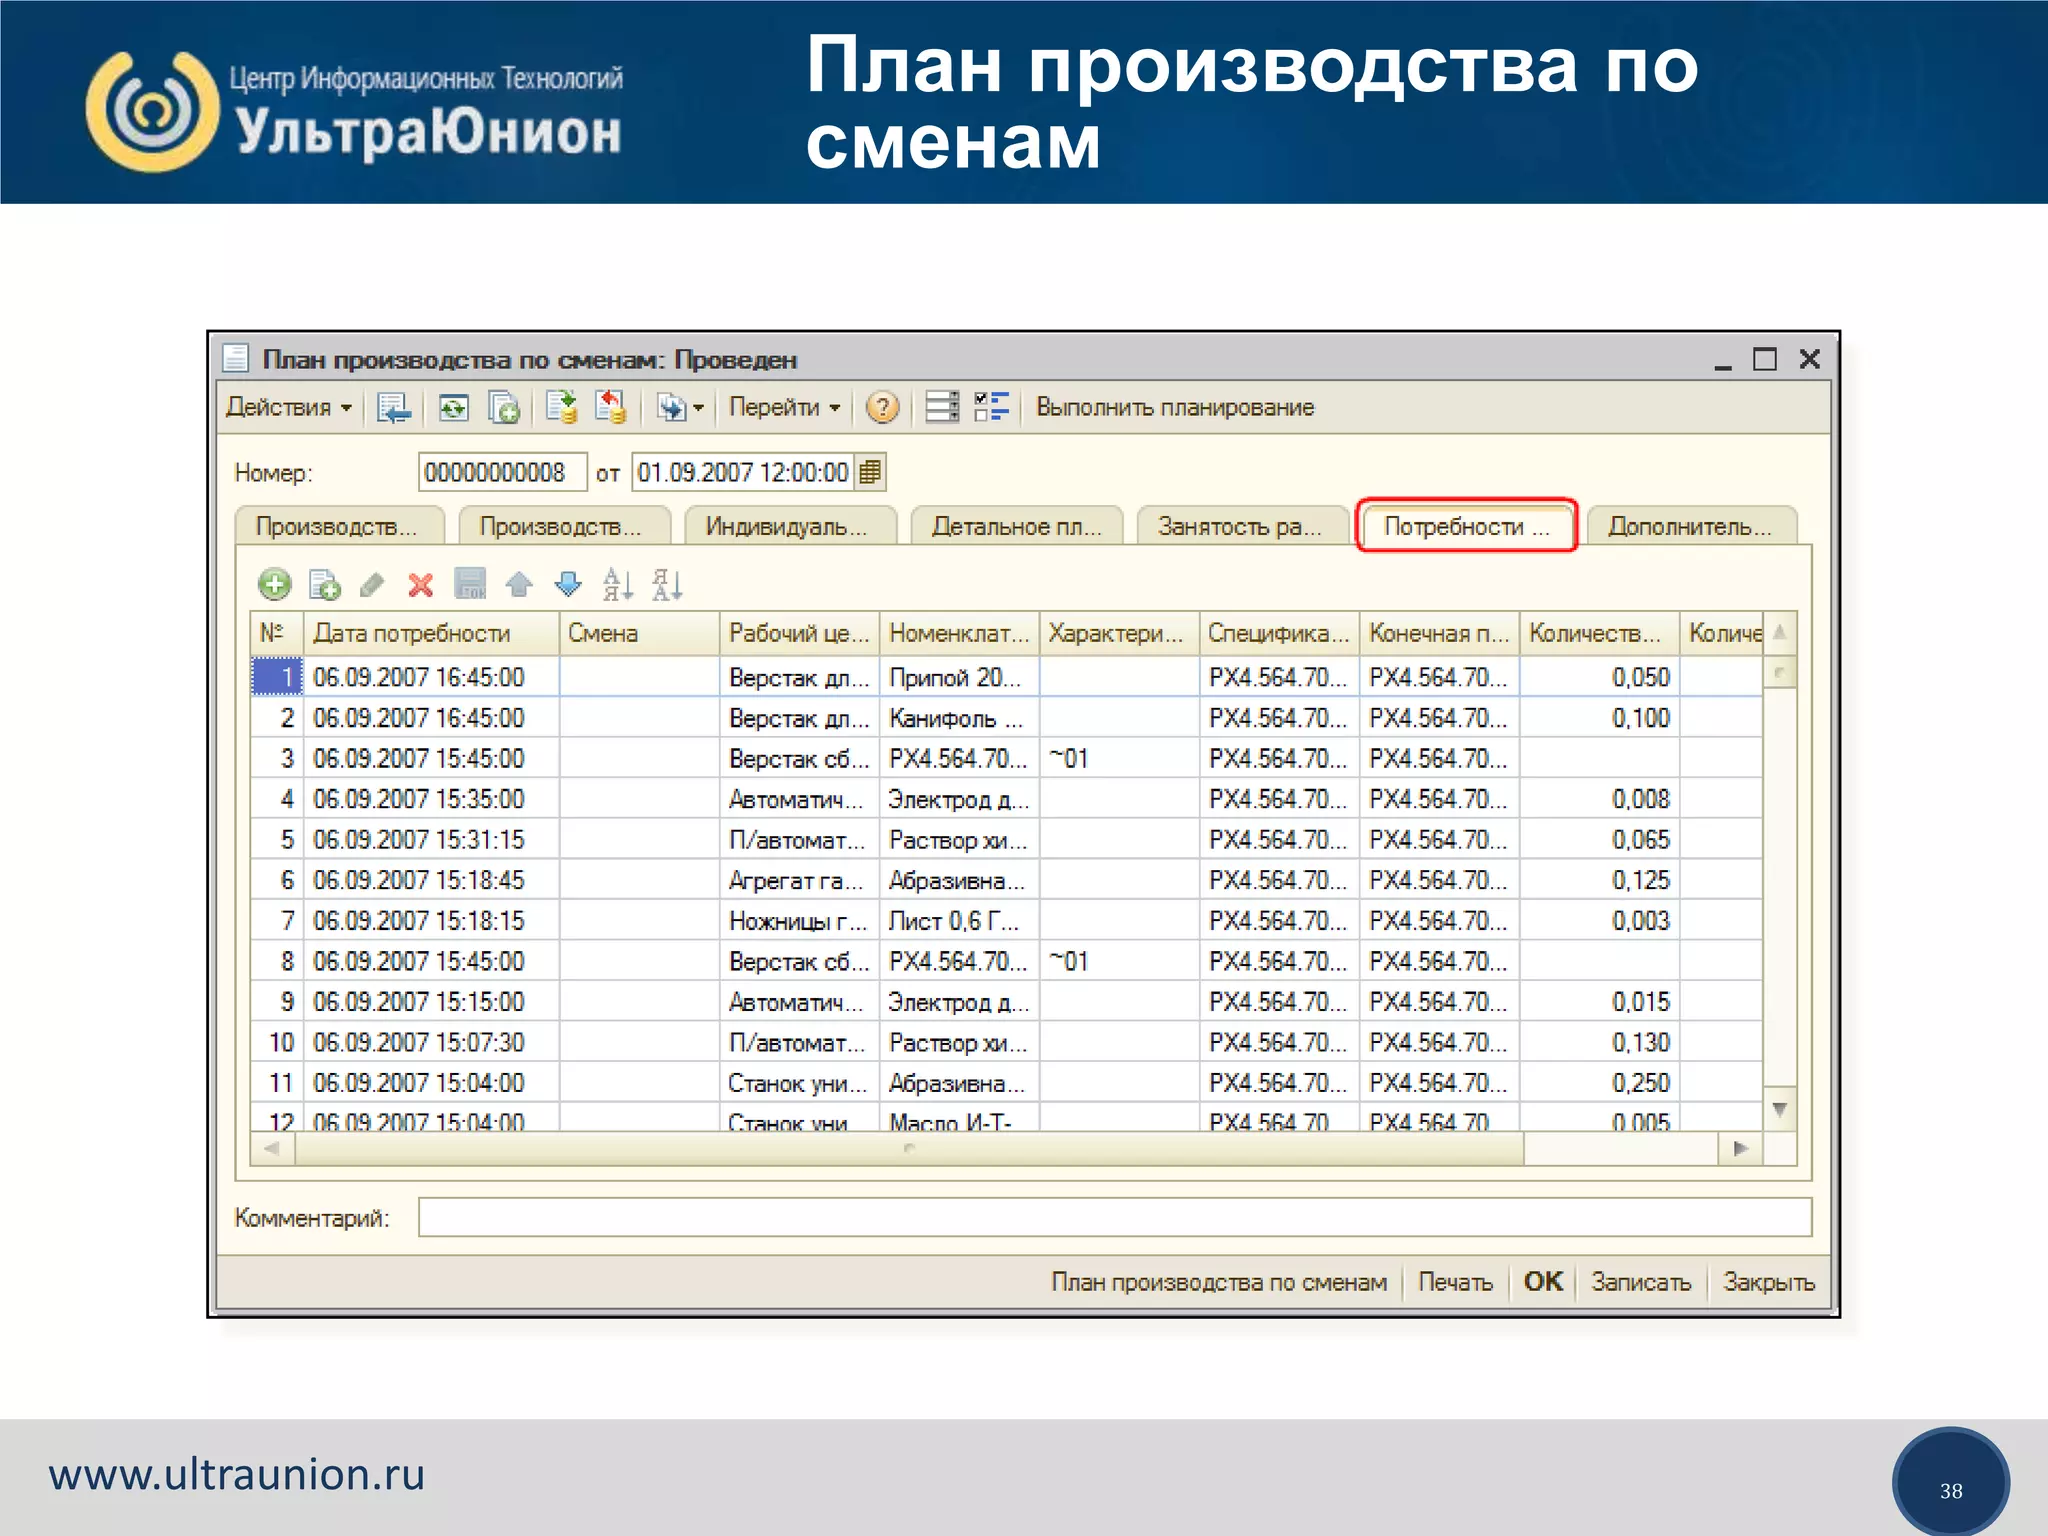Delete the row with red X icon
This screenshot has width=2048, height=1536.
pos(421,584)
